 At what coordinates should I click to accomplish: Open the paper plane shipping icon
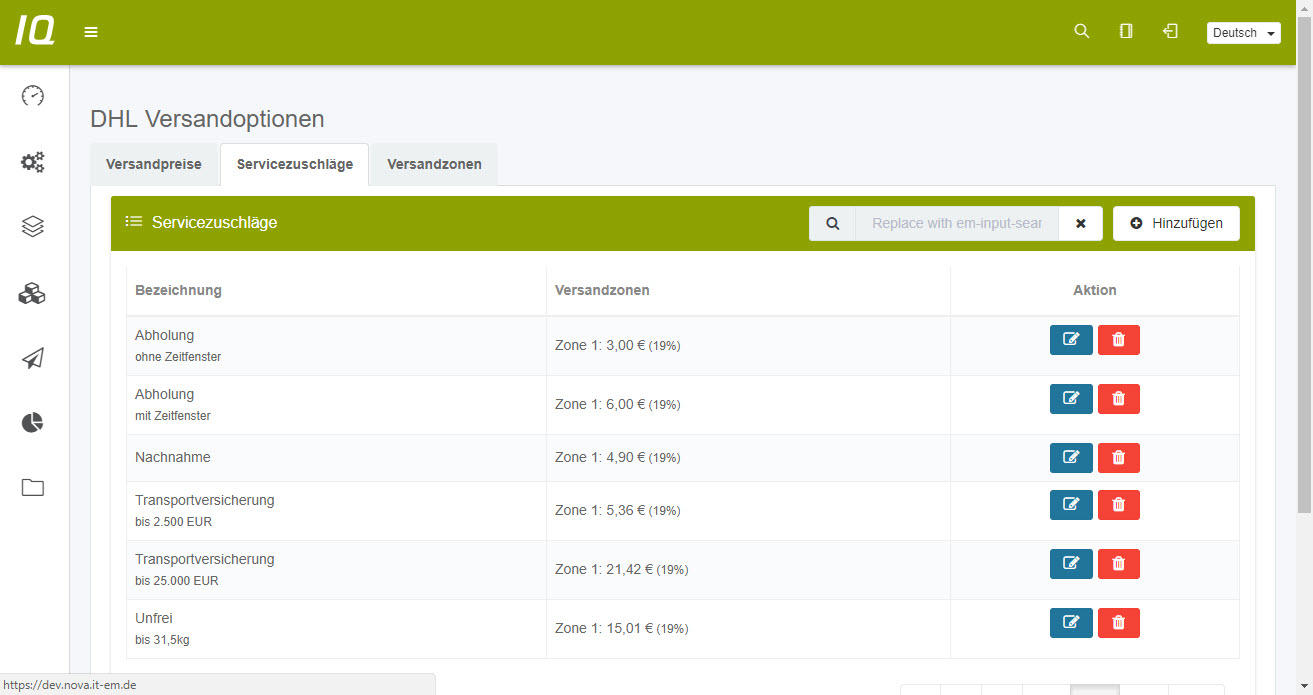[x=33, y=358]
